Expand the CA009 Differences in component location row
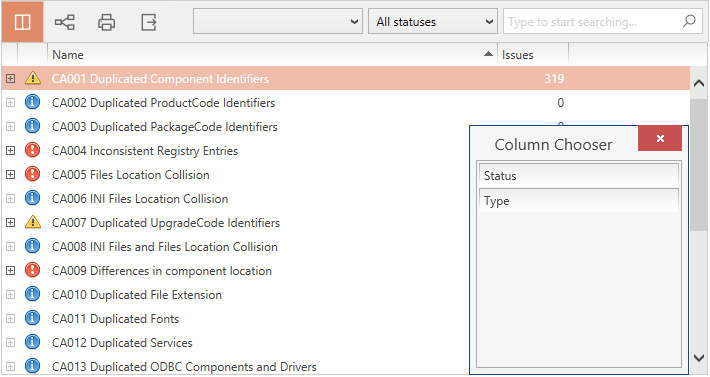The image size is (710, 377). (10, 270)
